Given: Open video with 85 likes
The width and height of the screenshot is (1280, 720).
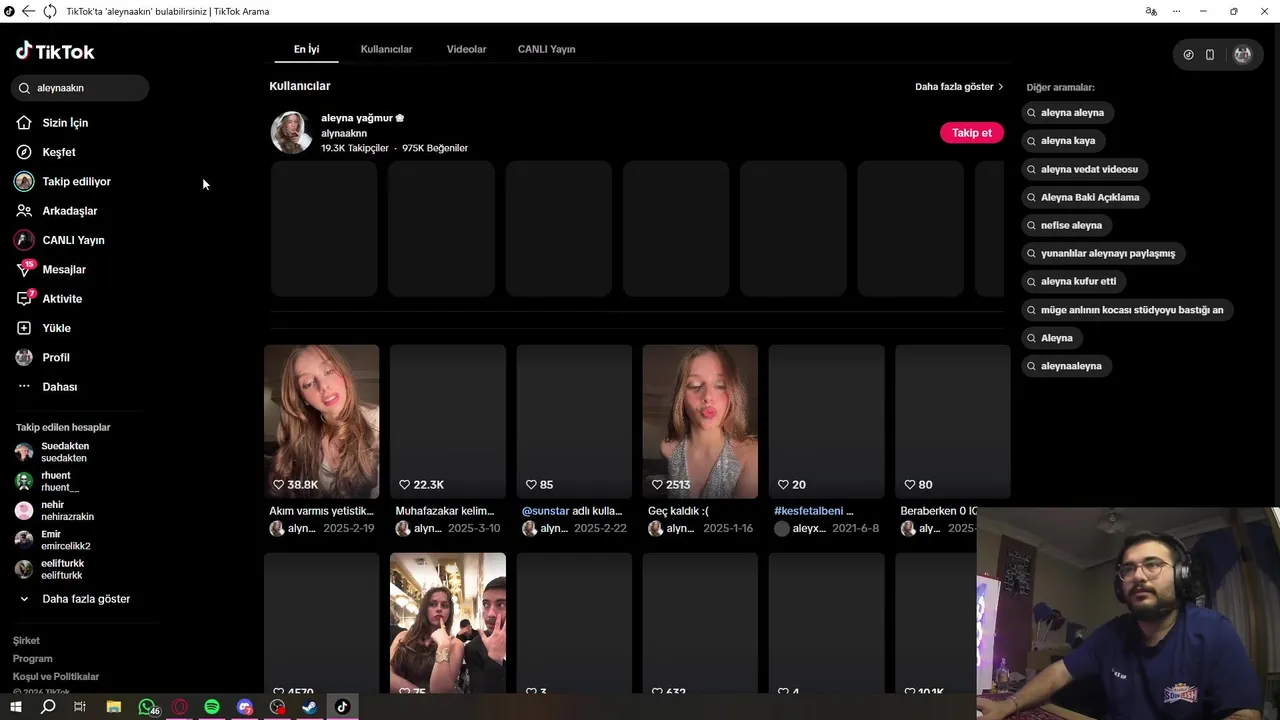Looking at the screenshot, I should pyautogui.click(x=574, y=421).
